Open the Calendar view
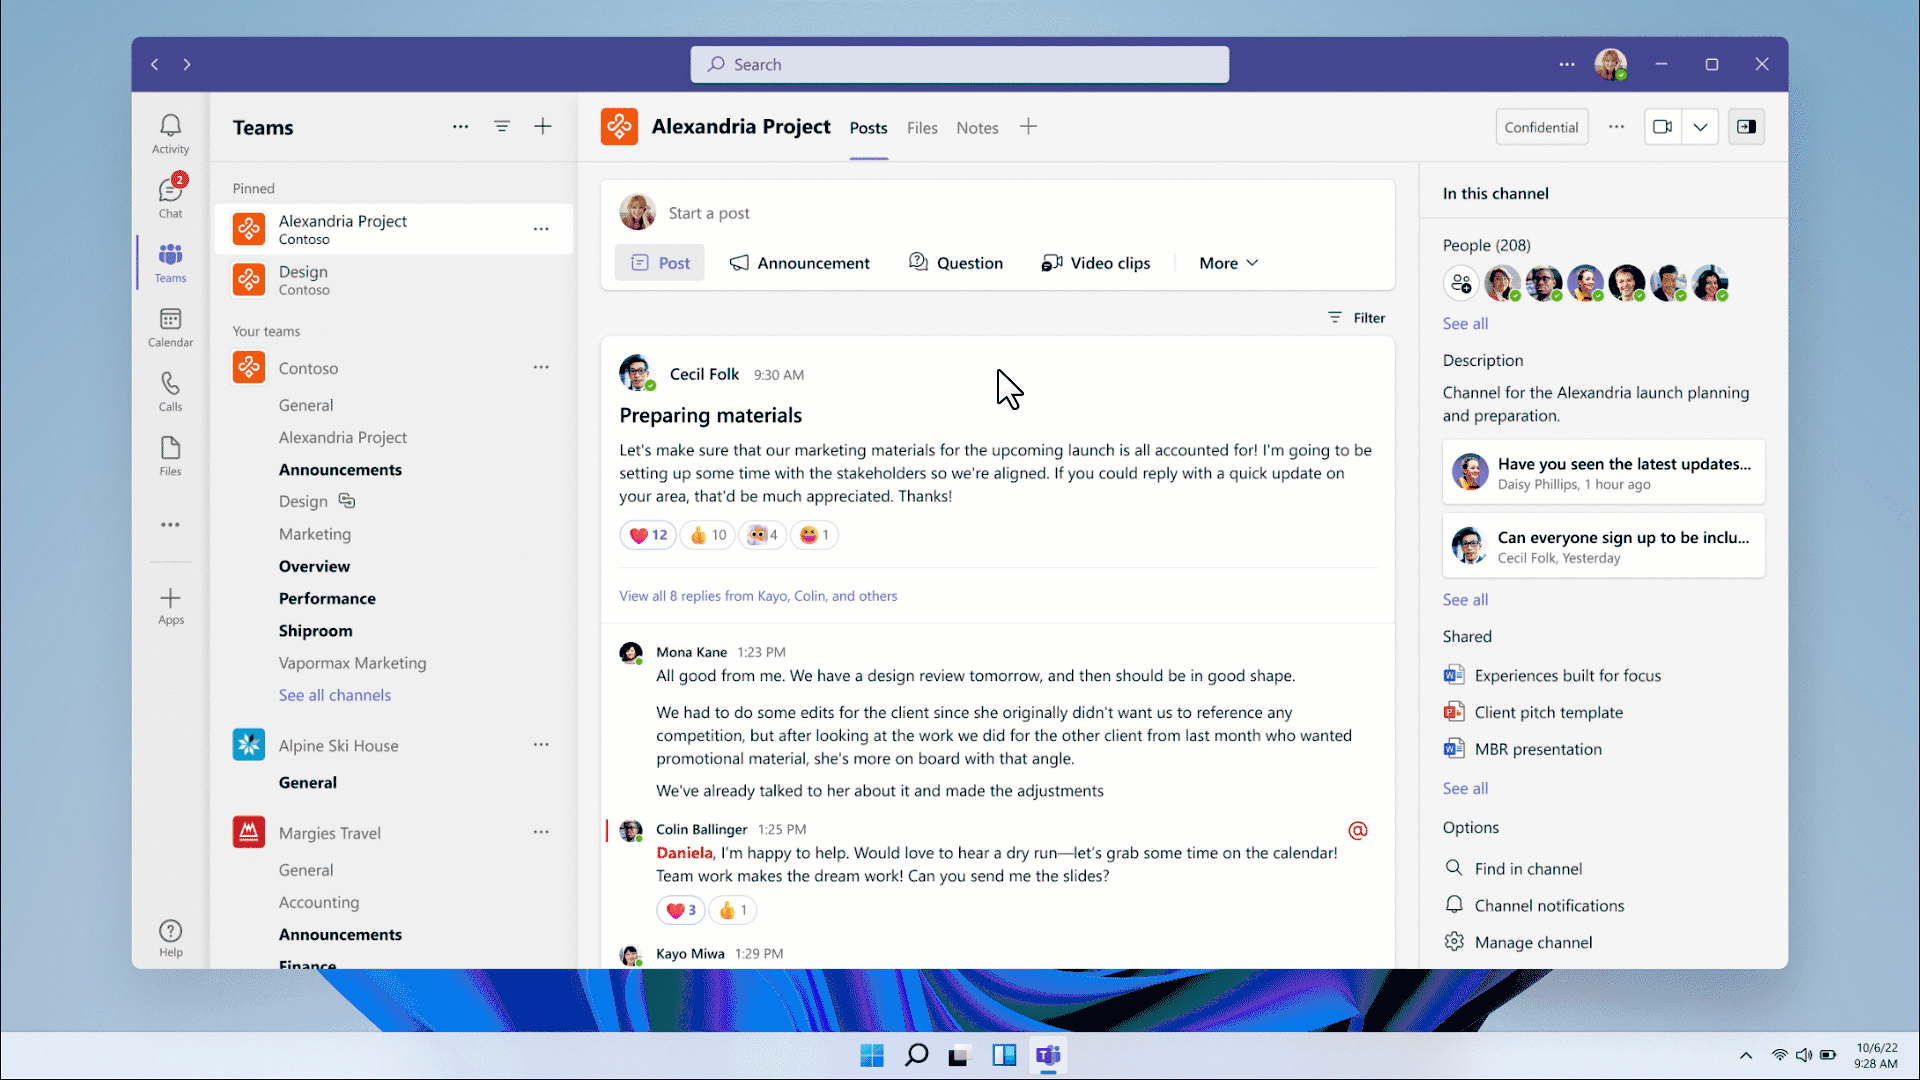 tap(170, 327)
